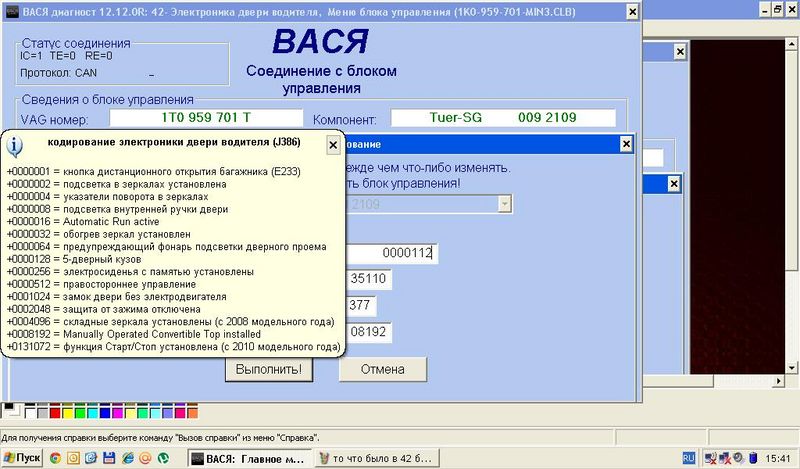800x469 pixels.
Task: Click the ВАСЯ logo heading
Action: tap(320, 41)
